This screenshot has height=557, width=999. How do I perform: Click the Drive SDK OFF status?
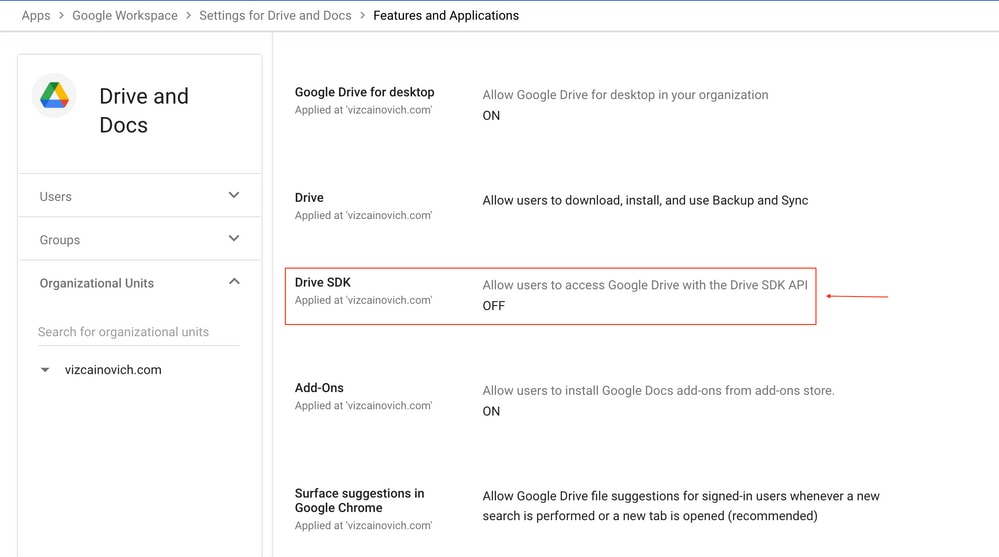(x=494, y=306)
